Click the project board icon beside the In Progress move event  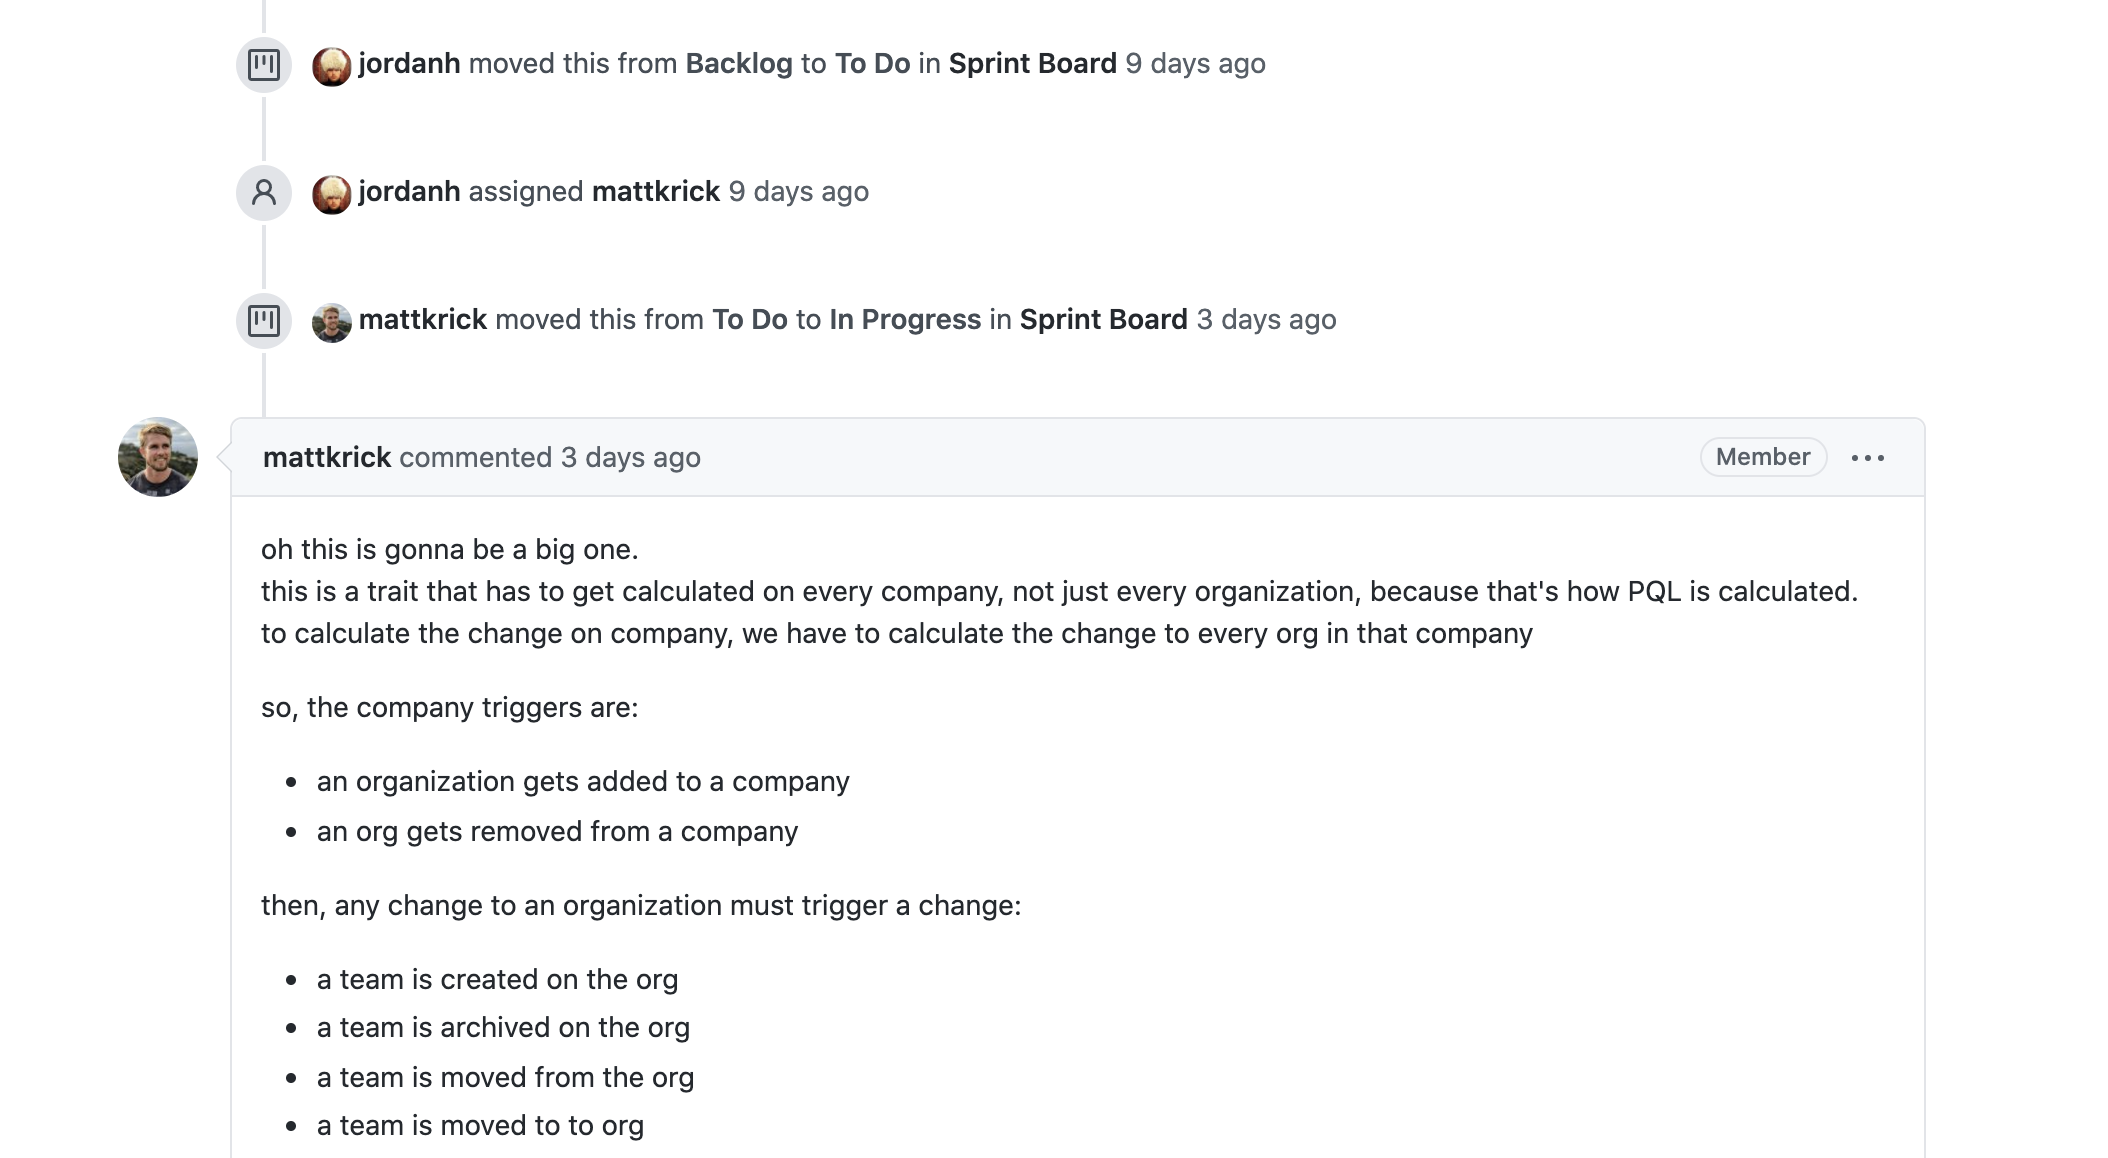(264, 319)
